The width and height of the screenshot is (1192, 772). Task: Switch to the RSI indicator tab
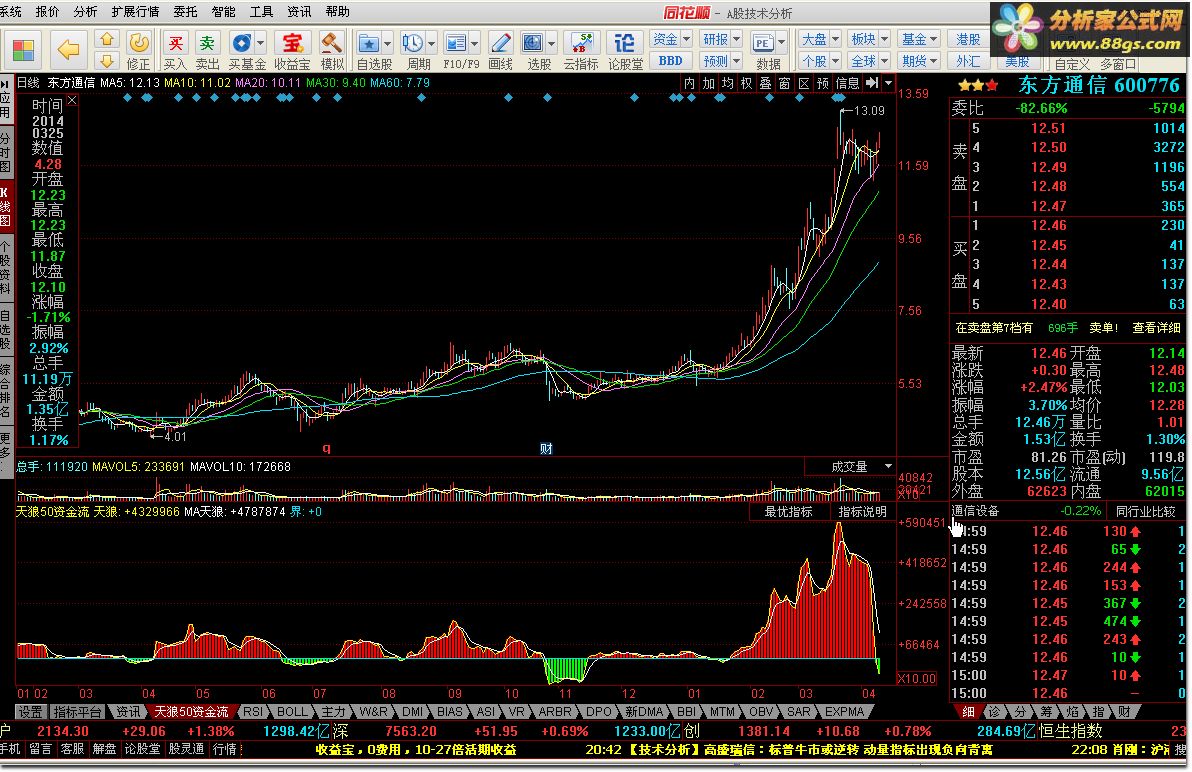coord(253,712)
